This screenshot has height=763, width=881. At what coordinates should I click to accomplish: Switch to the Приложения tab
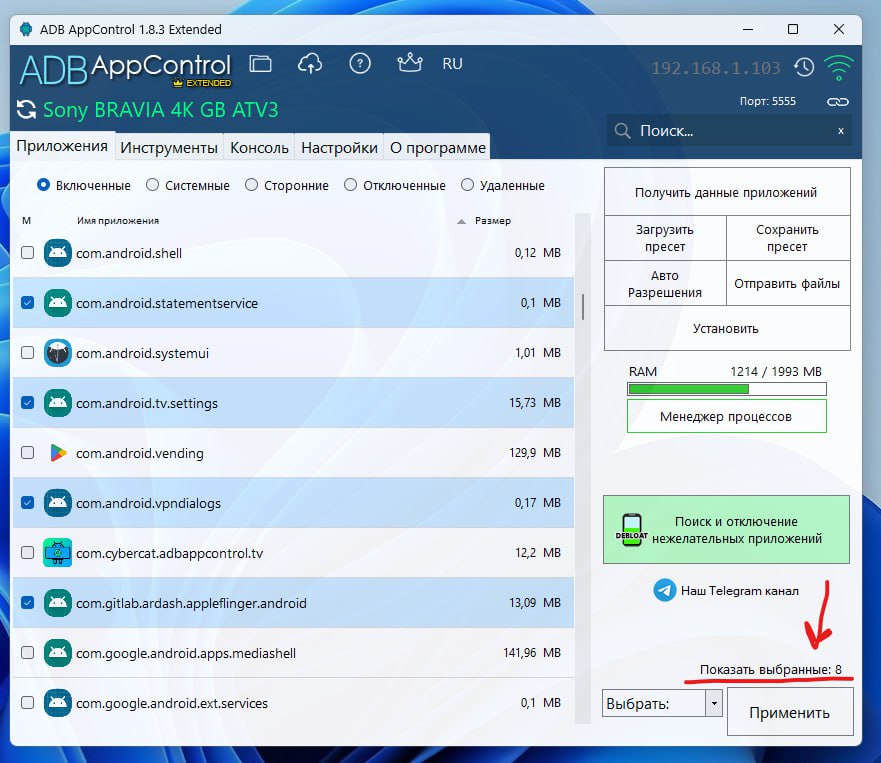point(62,146)
